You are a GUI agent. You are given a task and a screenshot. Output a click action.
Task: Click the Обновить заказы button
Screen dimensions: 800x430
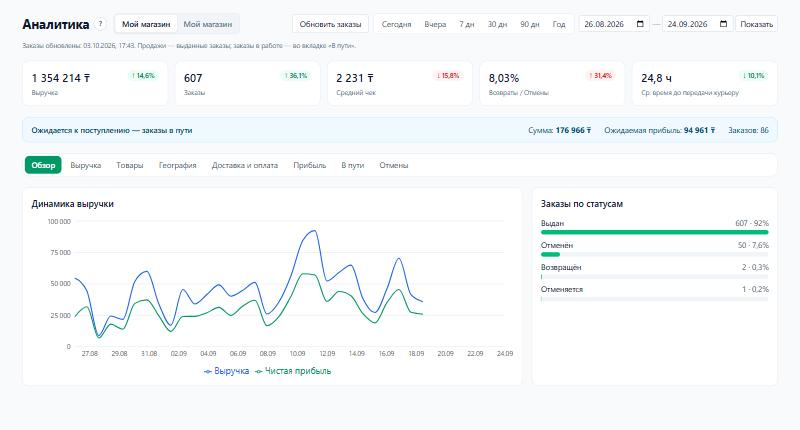point(330,24)
